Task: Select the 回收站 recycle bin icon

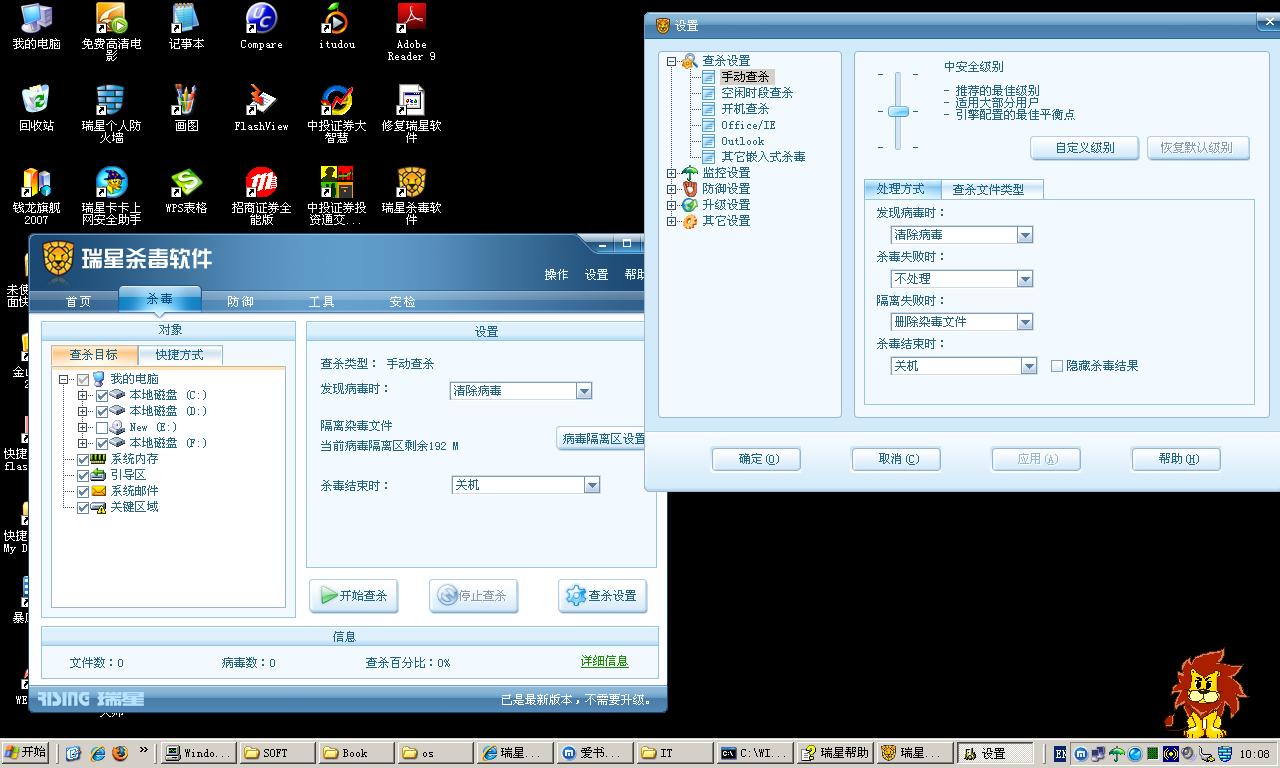Action: coord(36,108)
